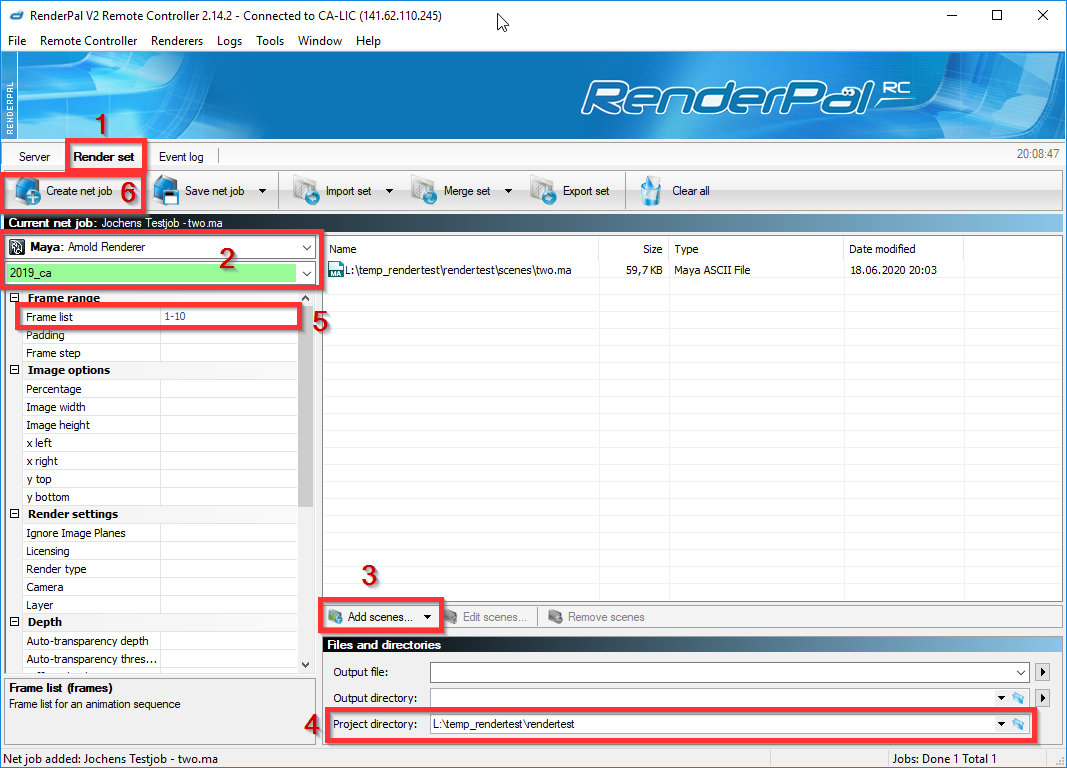The width and height of the screenshot is (1067, 768).
Task: Open the 2019_ca version dropdown
Action: point(306,273)
